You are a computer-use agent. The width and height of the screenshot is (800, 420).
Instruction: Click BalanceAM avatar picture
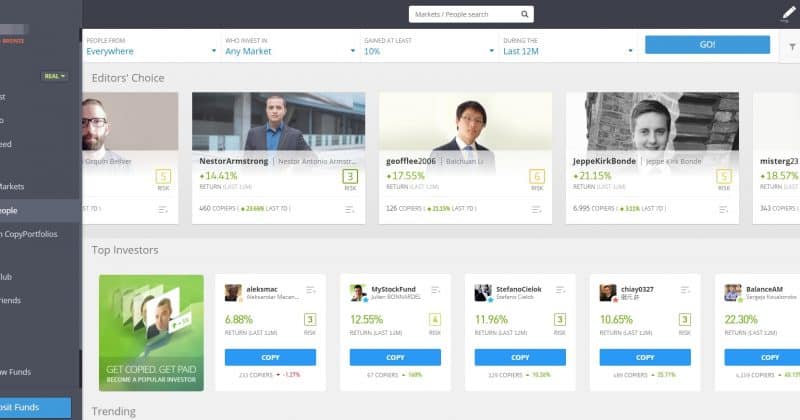click(733, 293)
